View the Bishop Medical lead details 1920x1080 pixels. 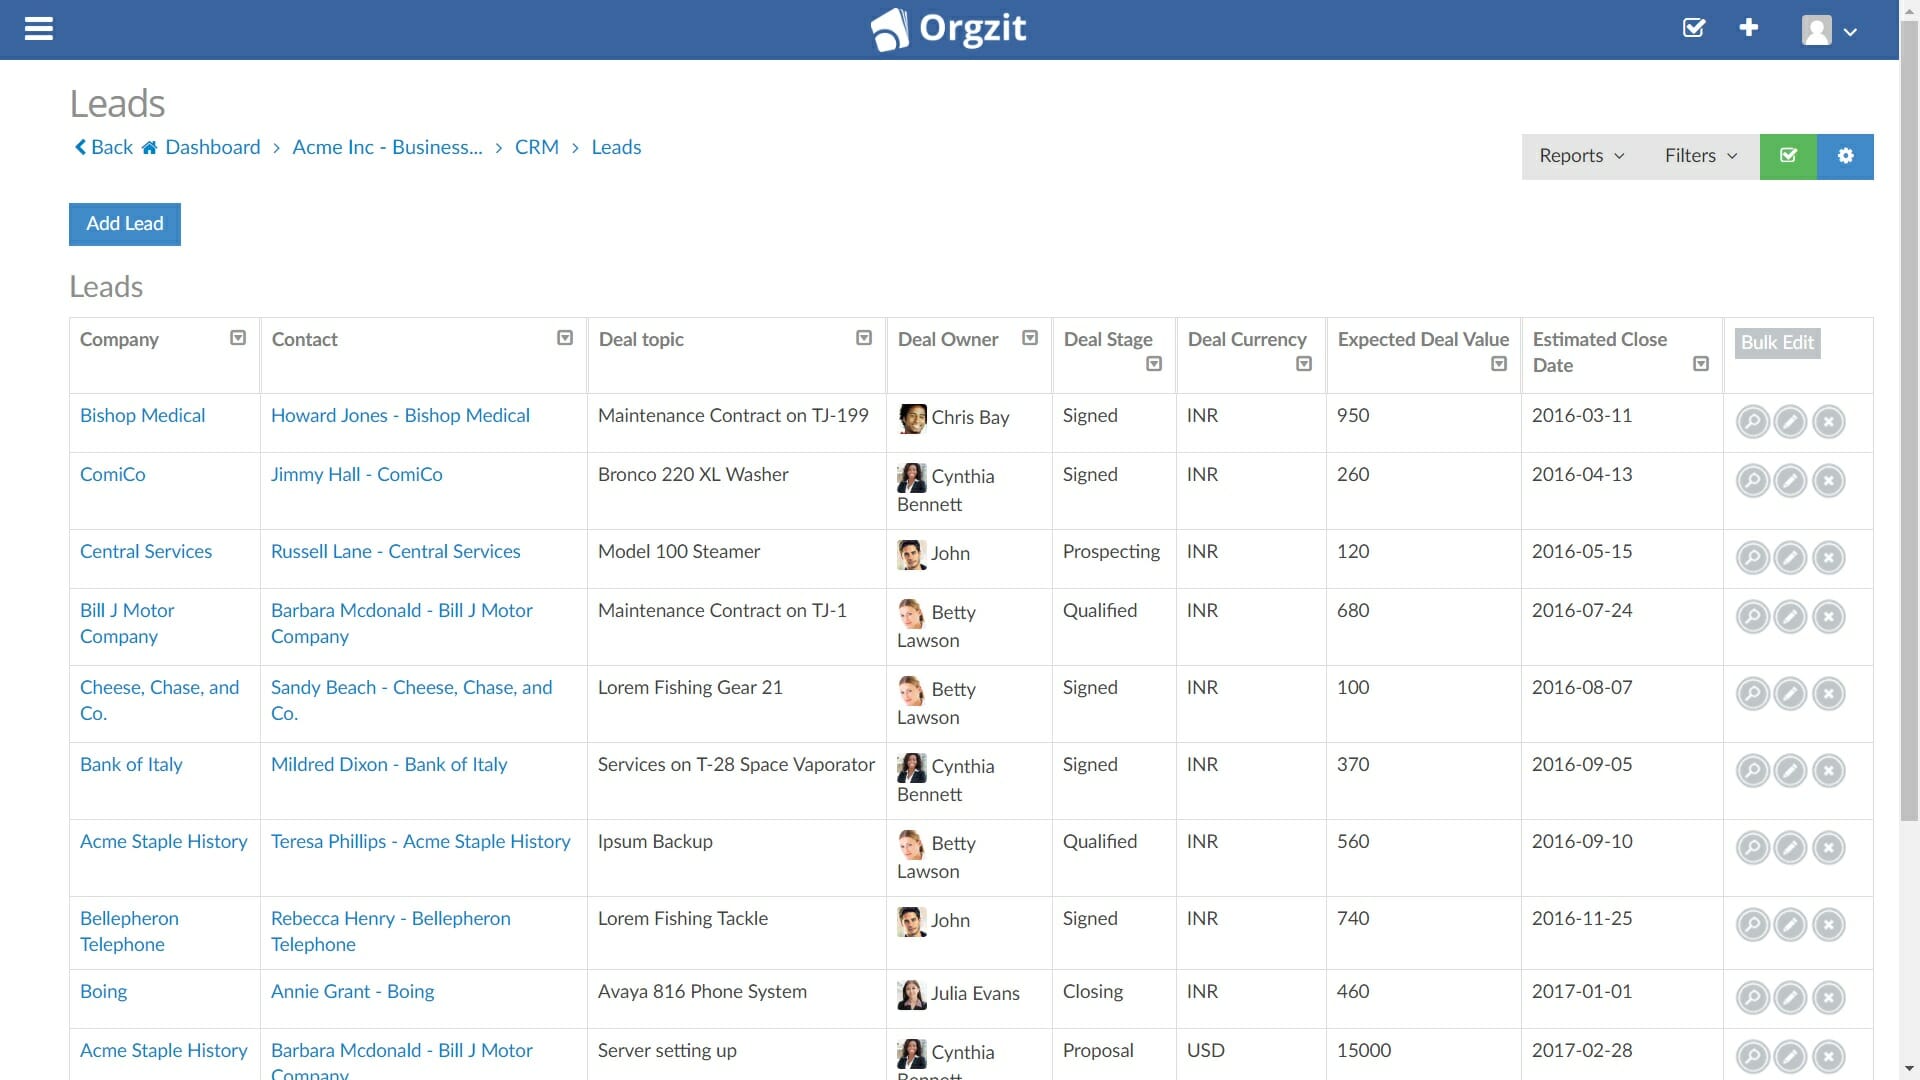[x=1753, y=422]
